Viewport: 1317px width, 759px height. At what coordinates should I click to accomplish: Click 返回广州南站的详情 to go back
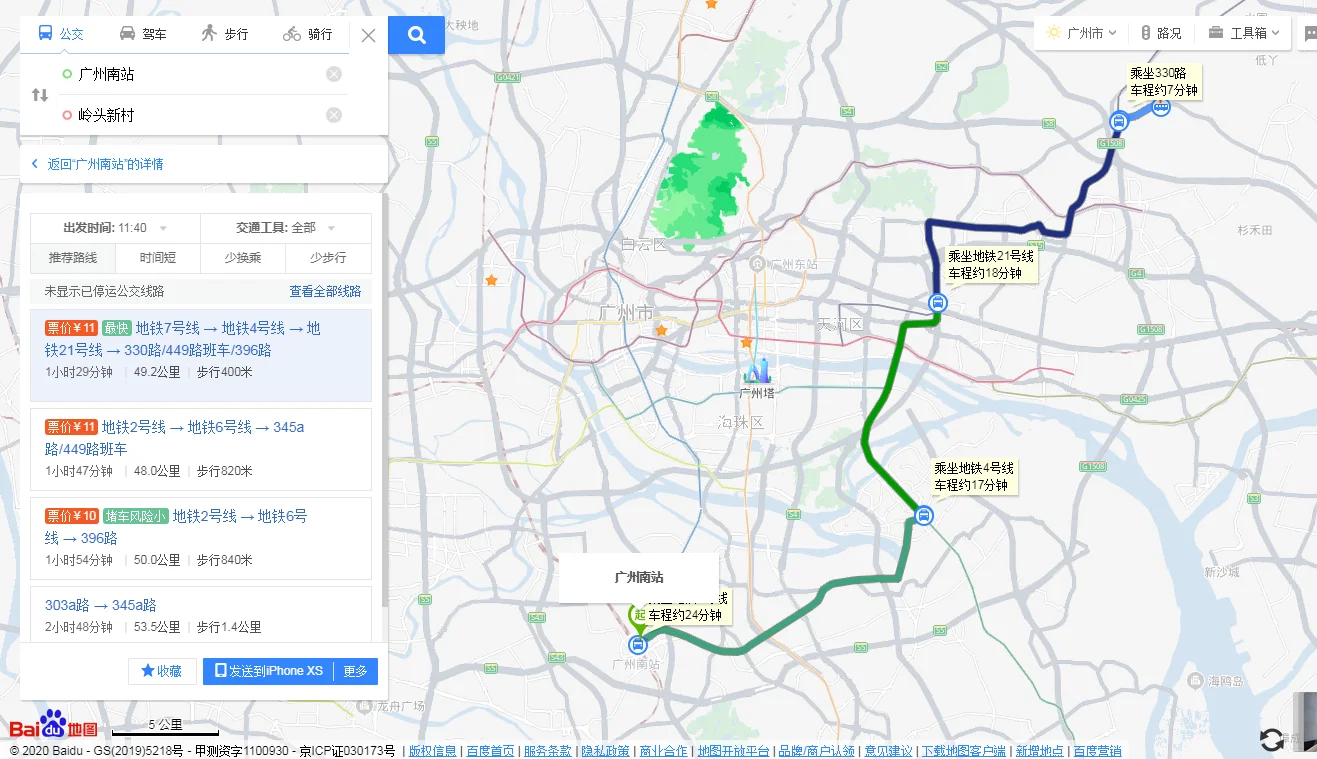coord(105,163)
